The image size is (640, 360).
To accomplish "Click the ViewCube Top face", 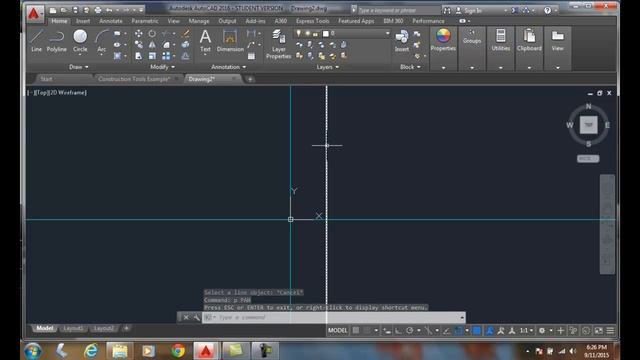I will tap(589, 124).
